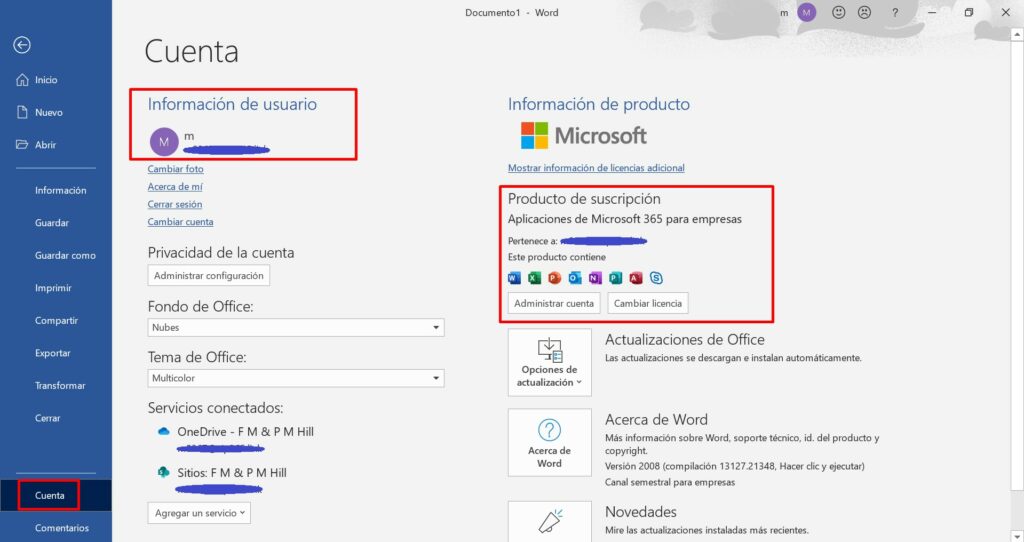Open Mostrar información de licencias adicional link
This screenshot has width=1024, height=542.
pos(596,168)
